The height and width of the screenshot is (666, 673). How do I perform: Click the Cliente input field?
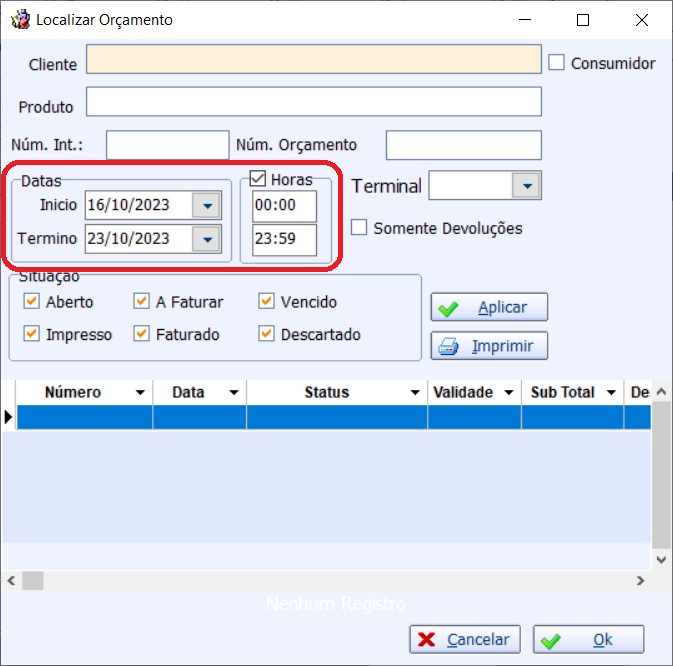(314, 60)
